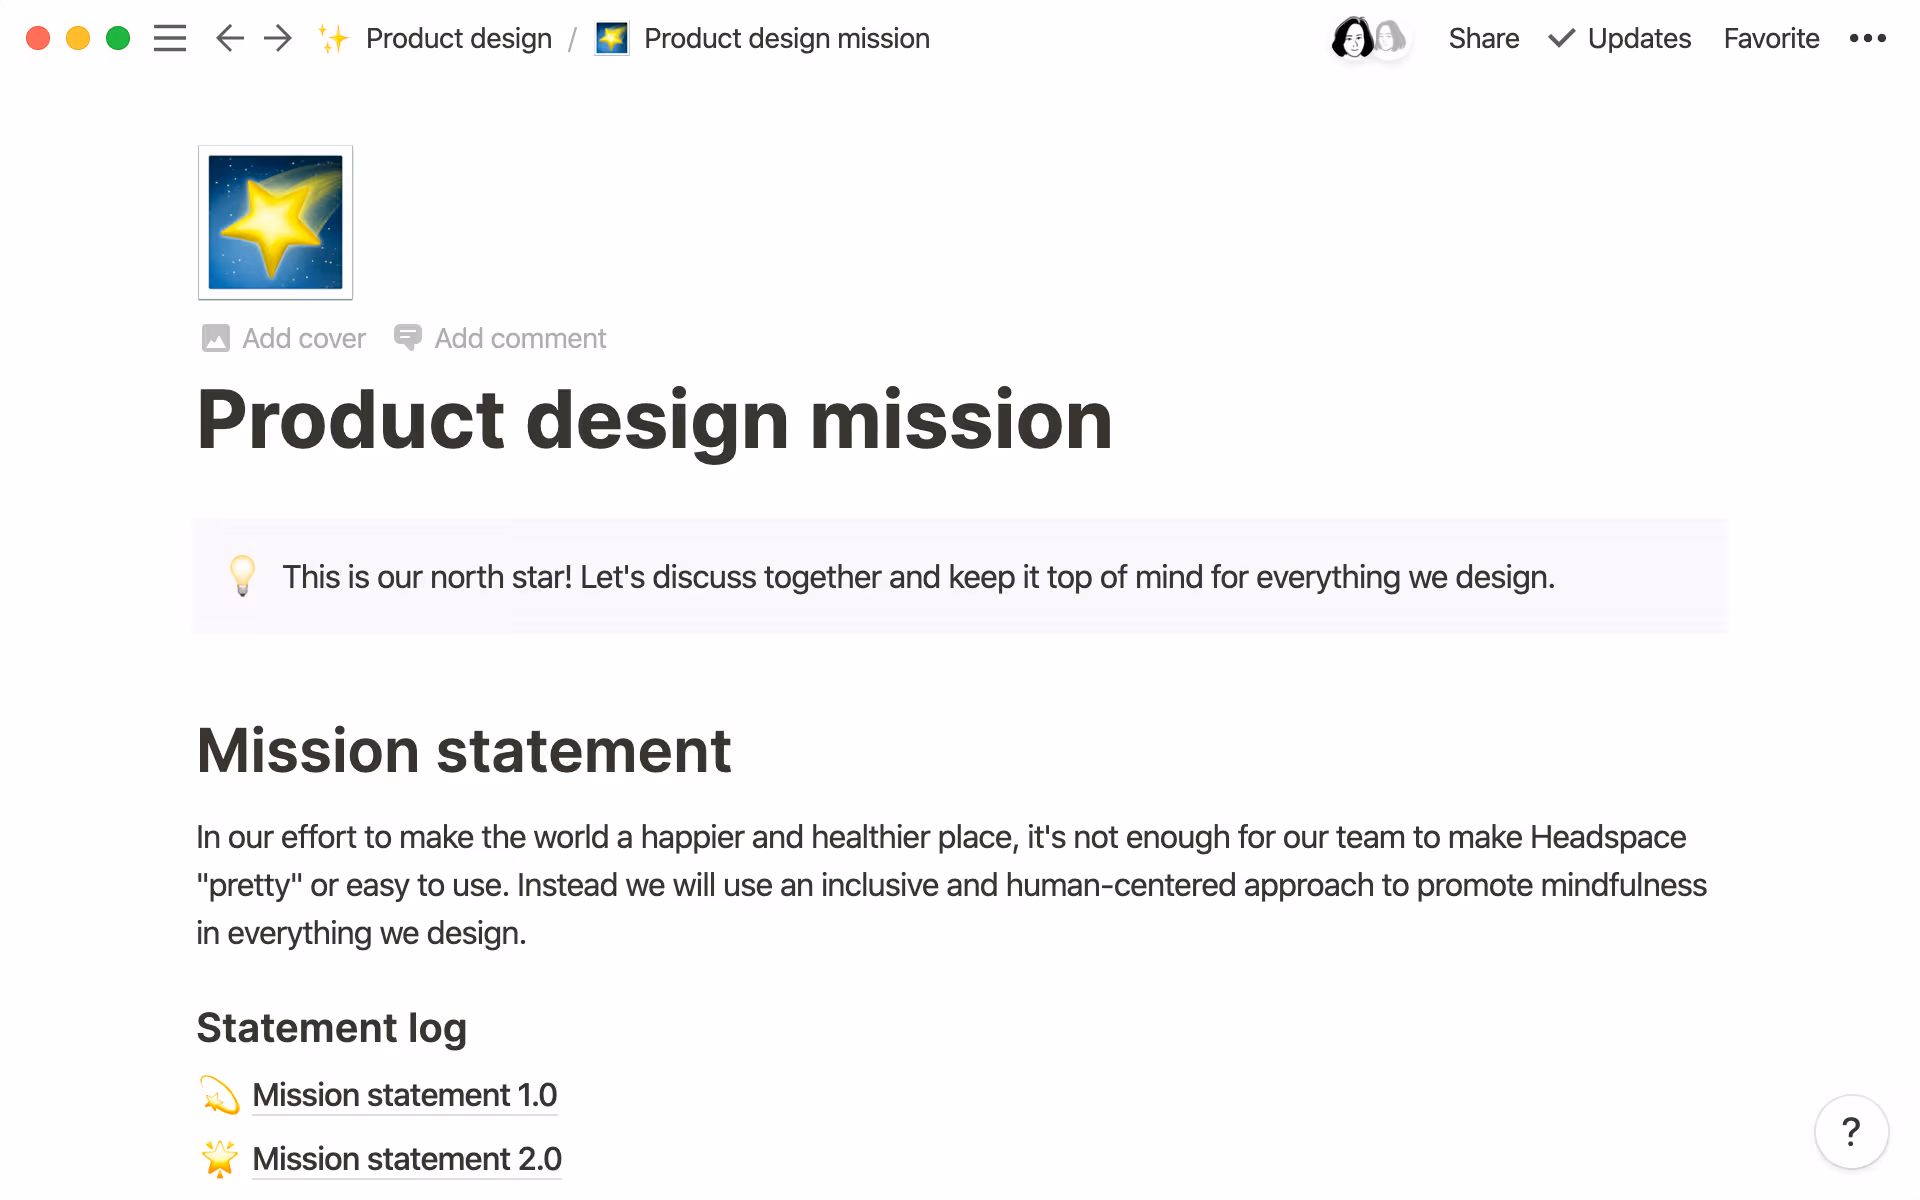
Task: Open the Share menu
Action: (1483, 38)
